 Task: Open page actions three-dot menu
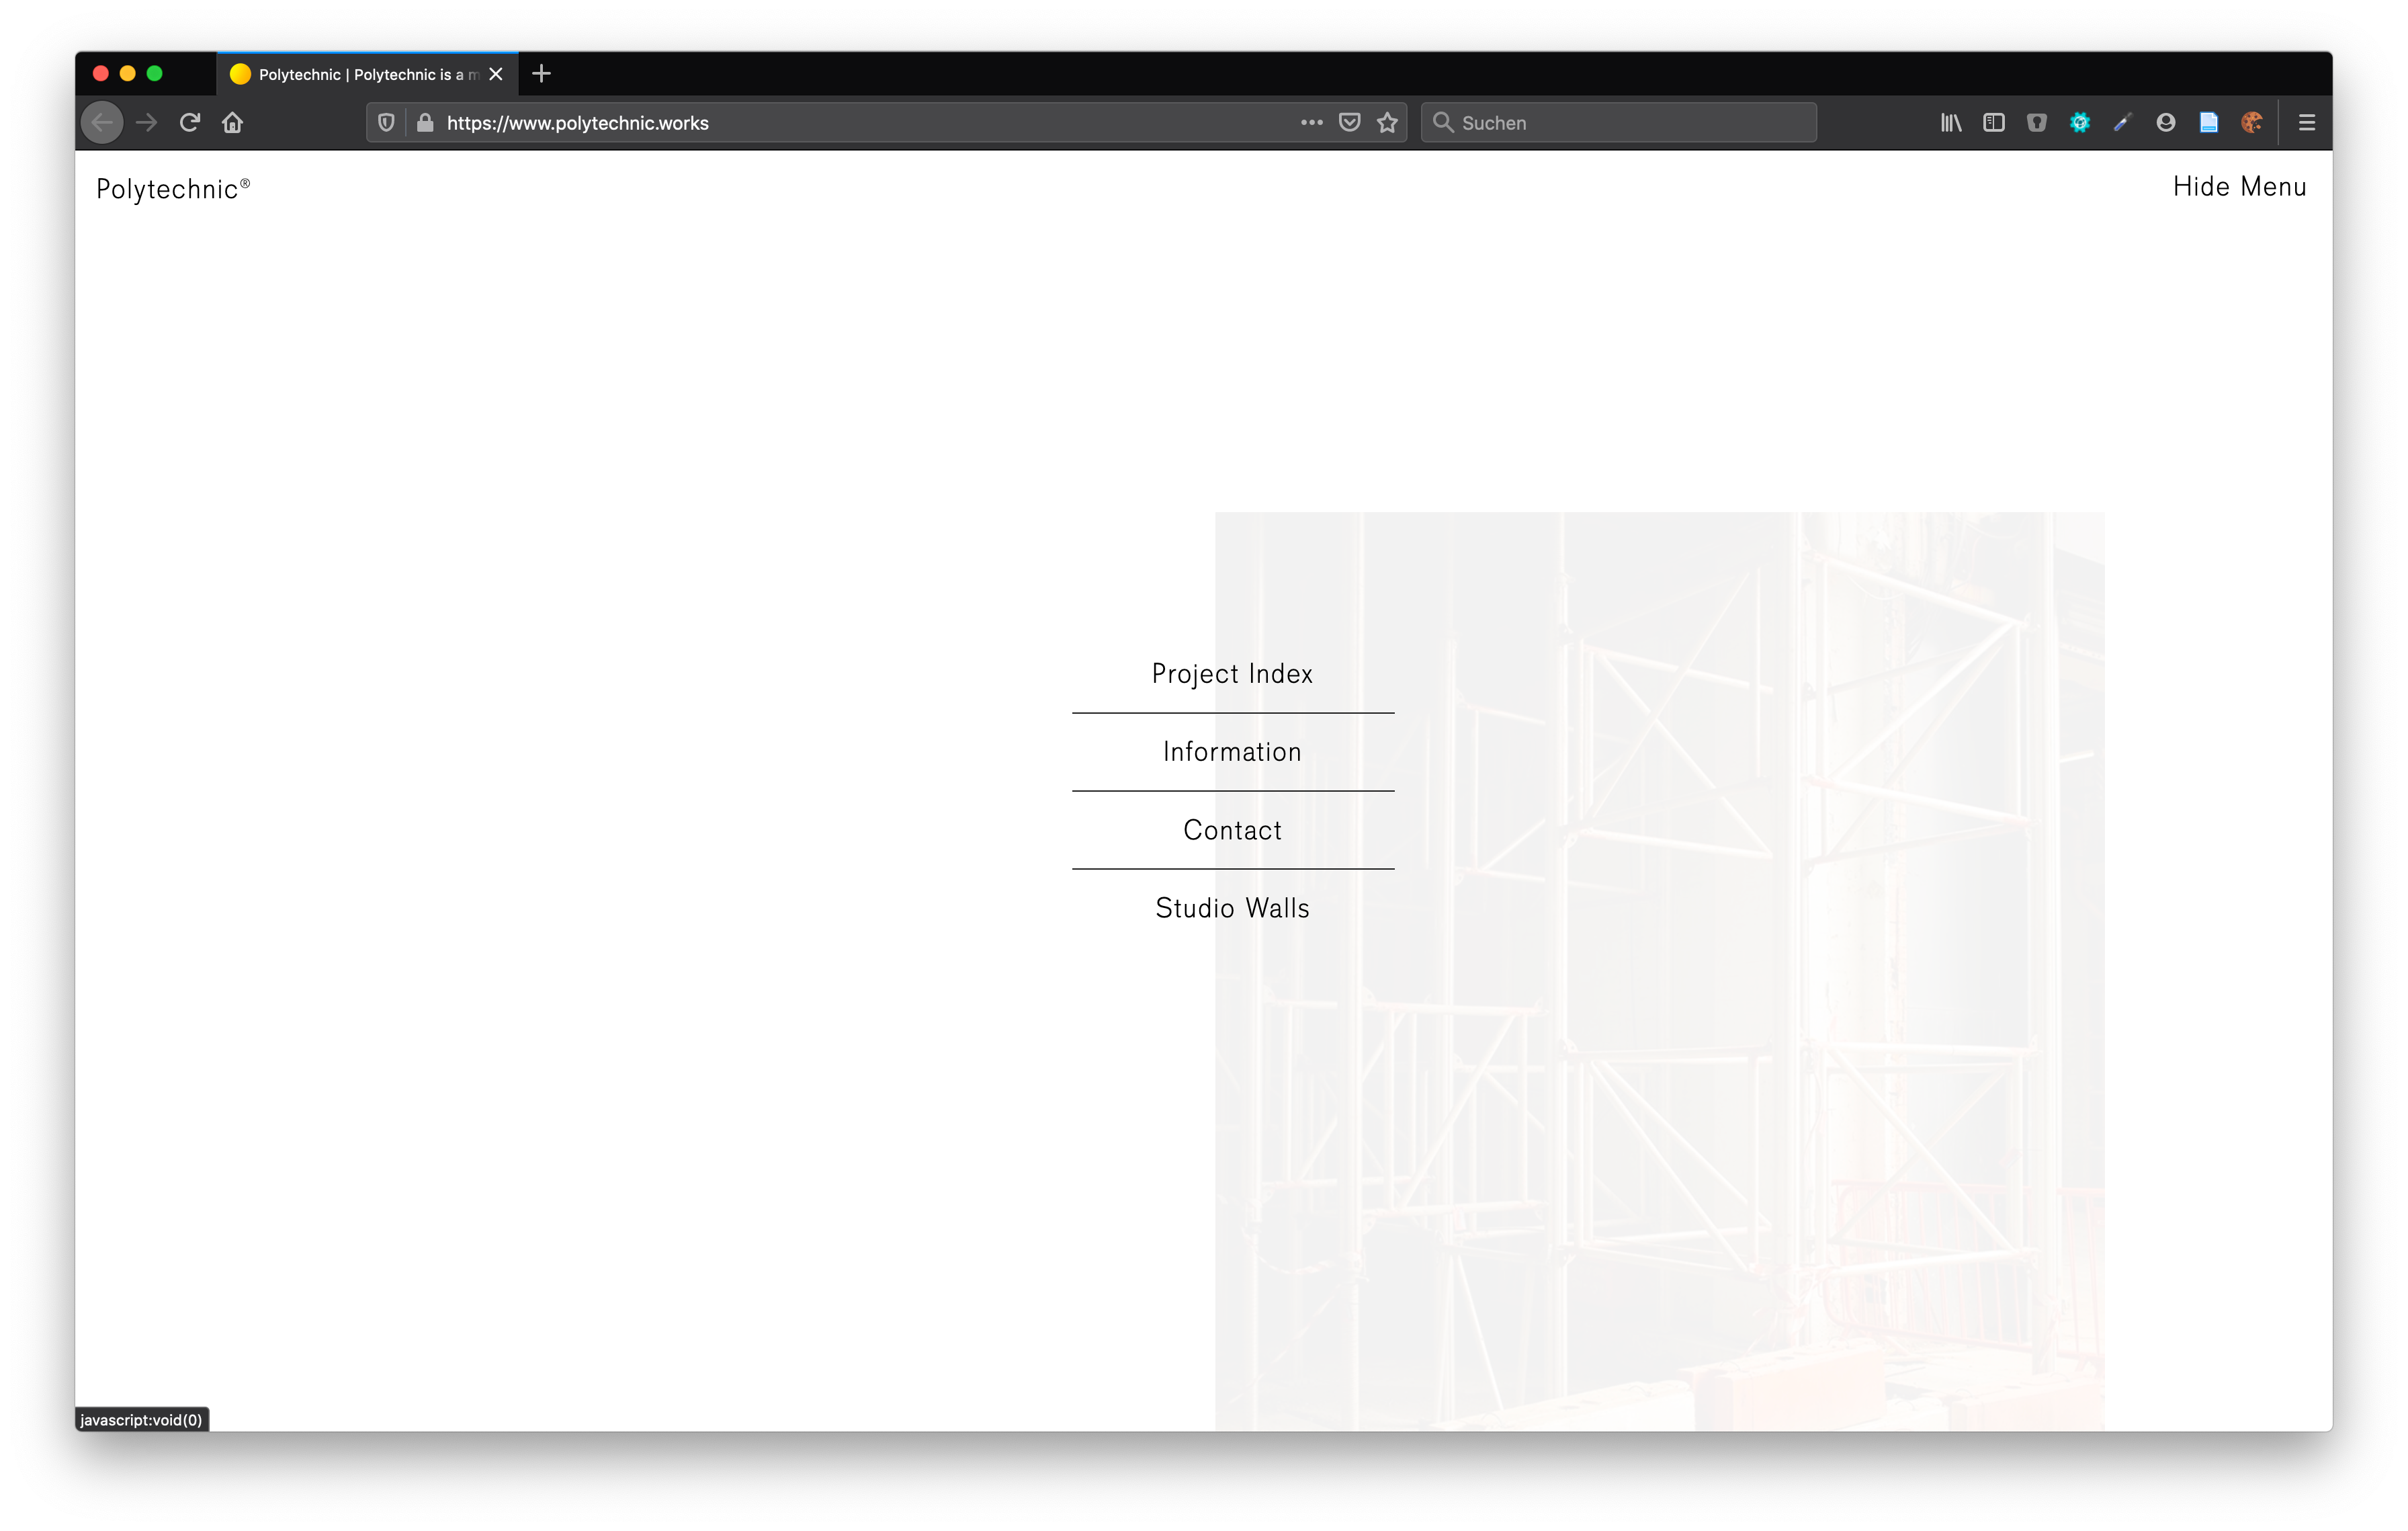[1311, 123]
